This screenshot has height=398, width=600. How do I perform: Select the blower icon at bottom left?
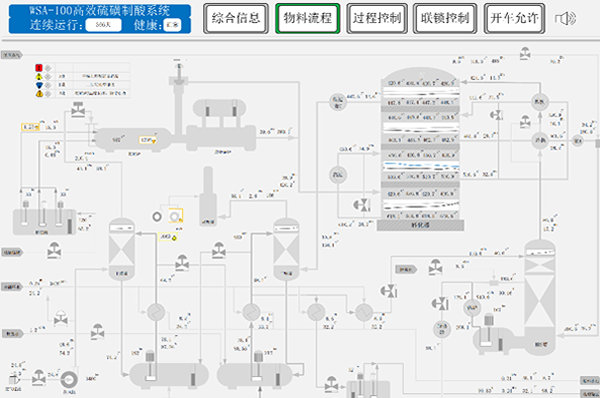69,380
